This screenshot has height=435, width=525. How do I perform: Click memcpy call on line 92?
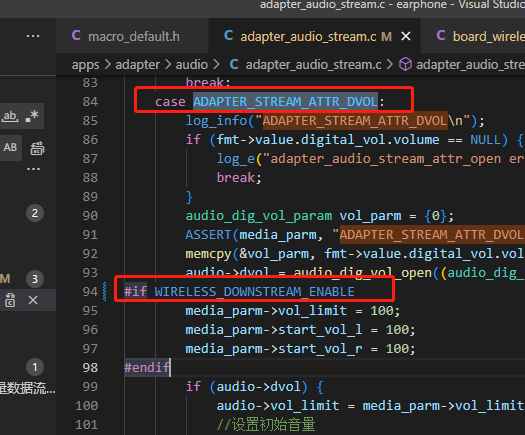pyautogui.click(x=208, y=254)
